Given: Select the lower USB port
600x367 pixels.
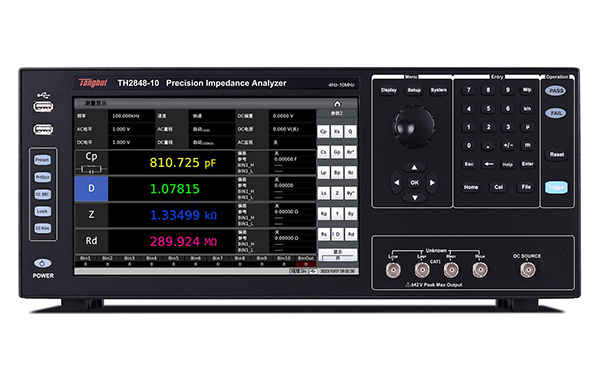Looking at the screenshot, I should pyautogui.click(x=43, y=130).
